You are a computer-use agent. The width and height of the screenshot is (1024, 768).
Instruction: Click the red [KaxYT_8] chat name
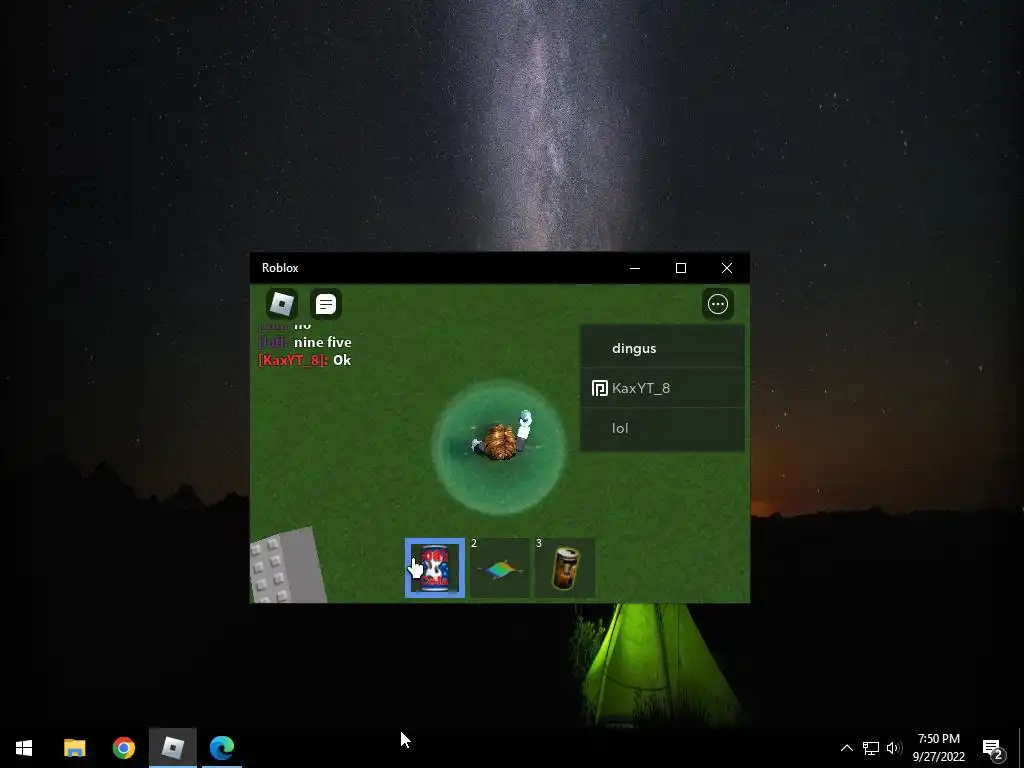(x=293, y=360)
